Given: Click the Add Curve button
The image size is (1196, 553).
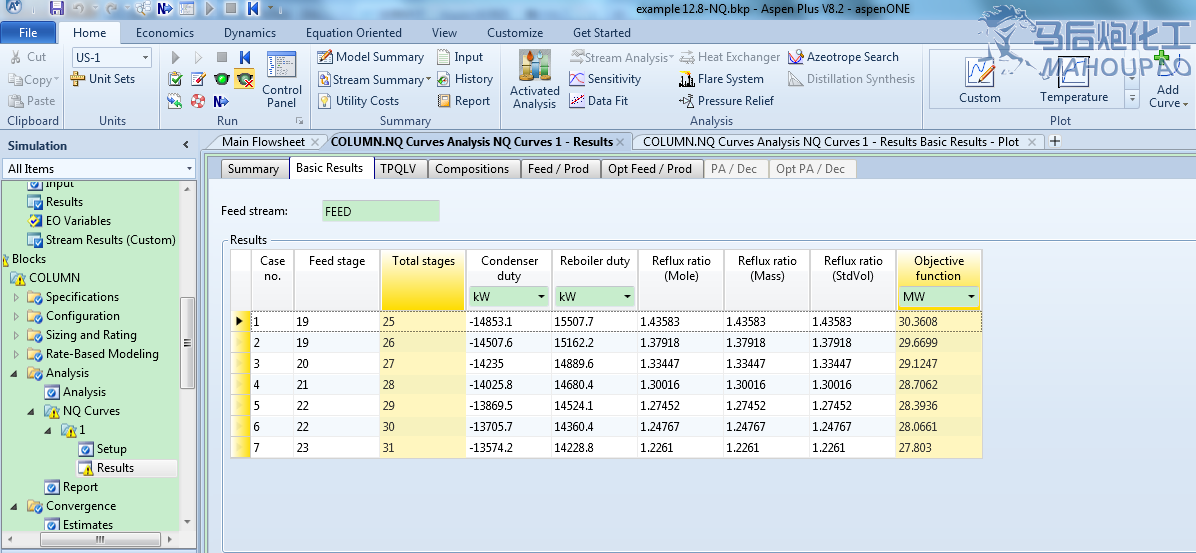Looking at the screenshot, I should point(1168,82).
